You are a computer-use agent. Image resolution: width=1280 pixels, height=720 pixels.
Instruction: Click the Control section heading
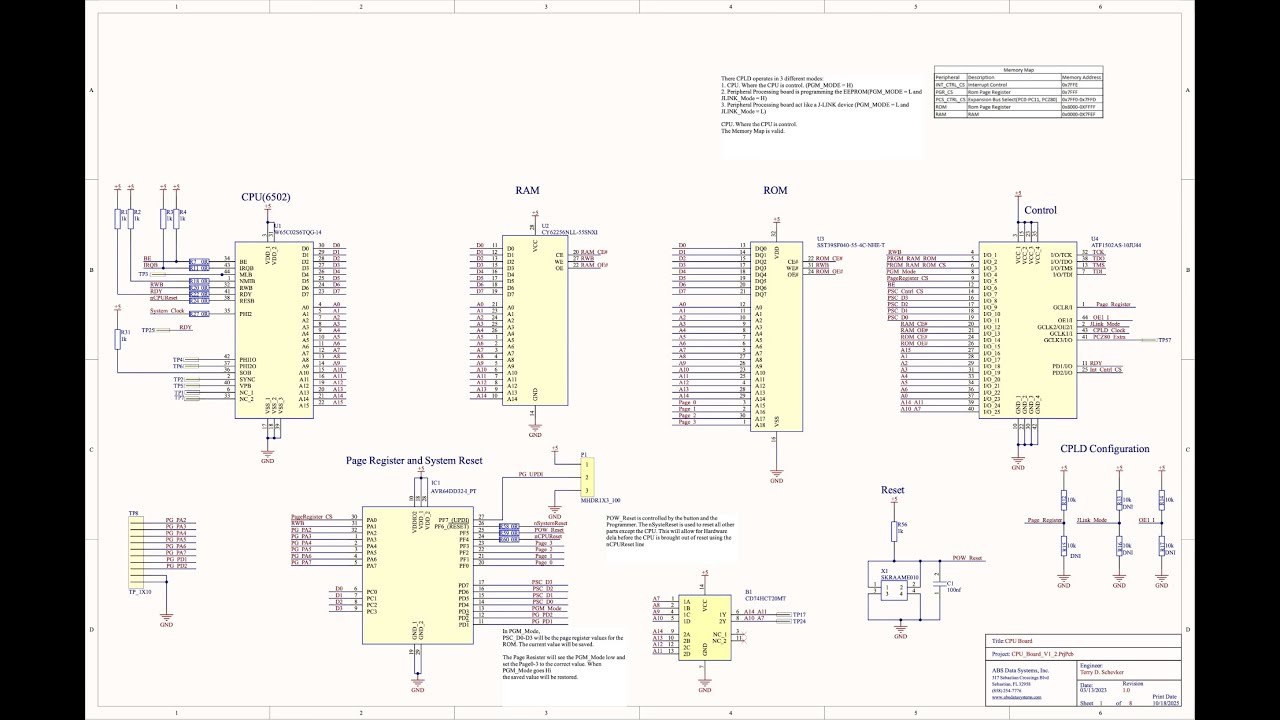1040,210
